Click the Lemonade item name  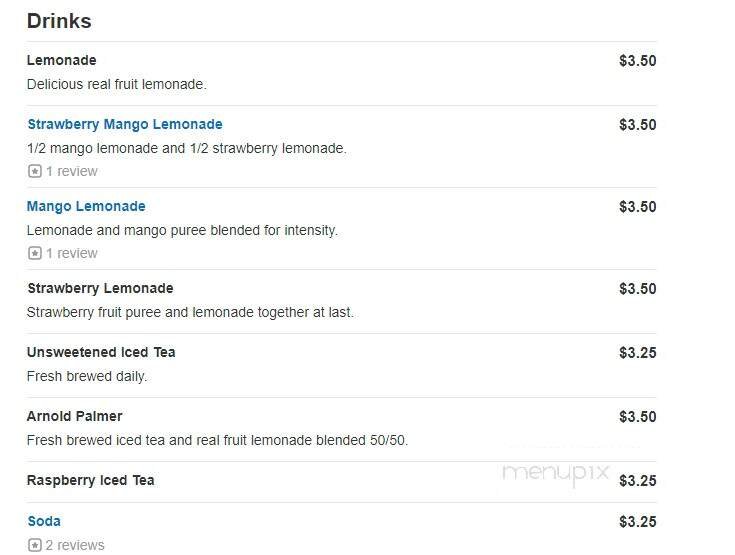61,61
